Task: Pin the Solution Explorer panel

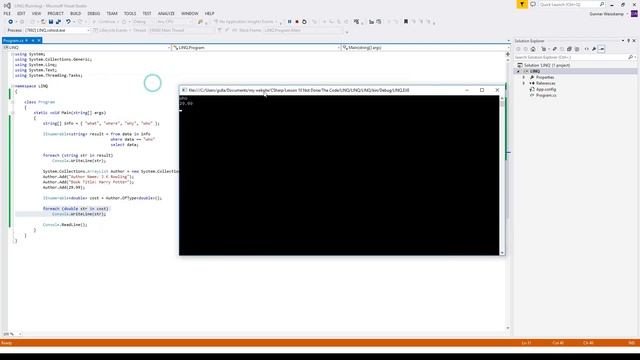Action: pos(629,41)
